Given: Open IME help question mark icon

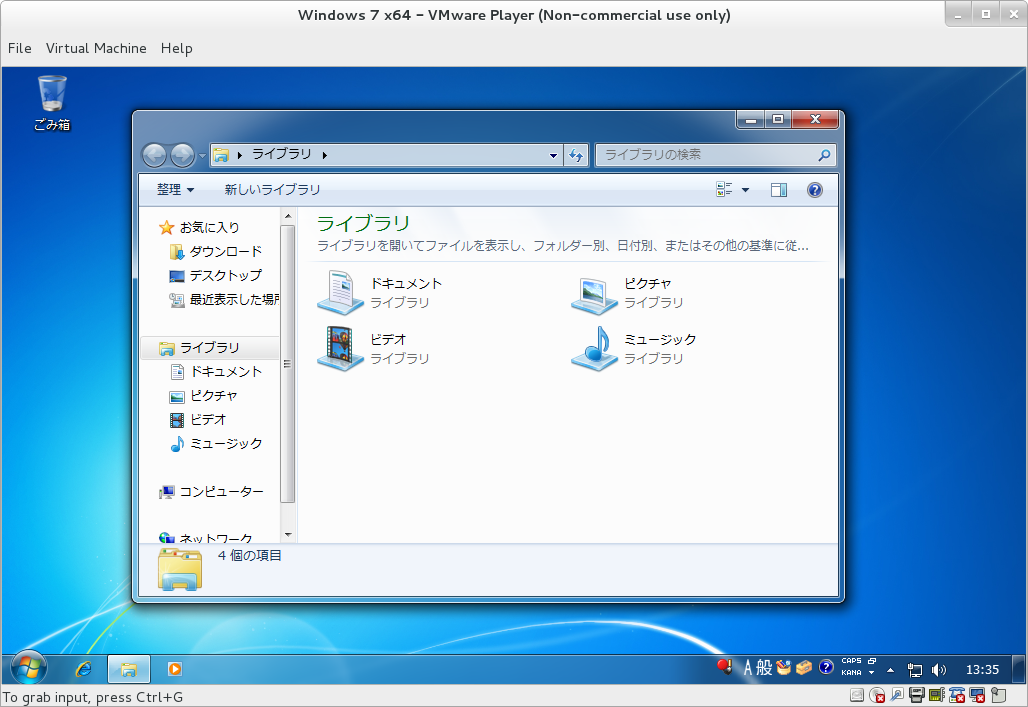Looking at the screenshot, I should click(x=826, y=668).
